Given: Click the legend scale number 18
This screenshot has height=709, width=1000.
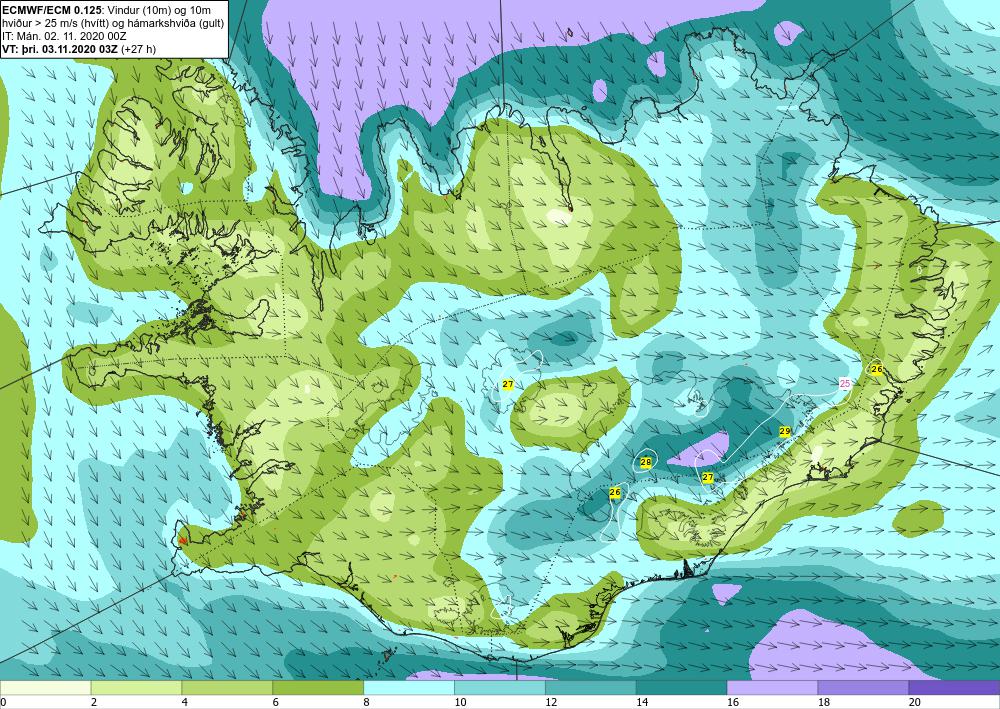Looking at the screenshot, I should (x=823, y=703).
